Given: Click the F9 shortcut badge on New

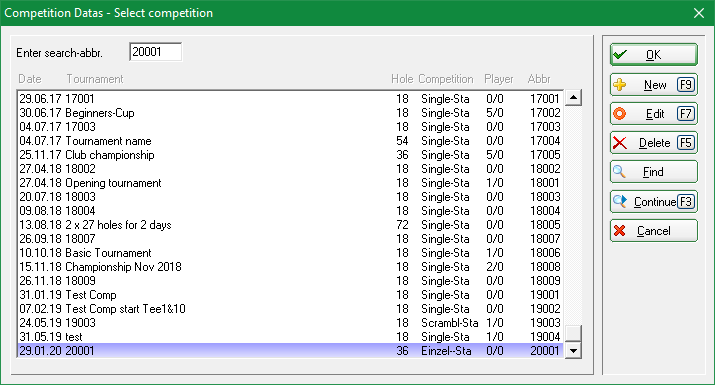Looking at the screenshot, I should (x=686, y=84).
